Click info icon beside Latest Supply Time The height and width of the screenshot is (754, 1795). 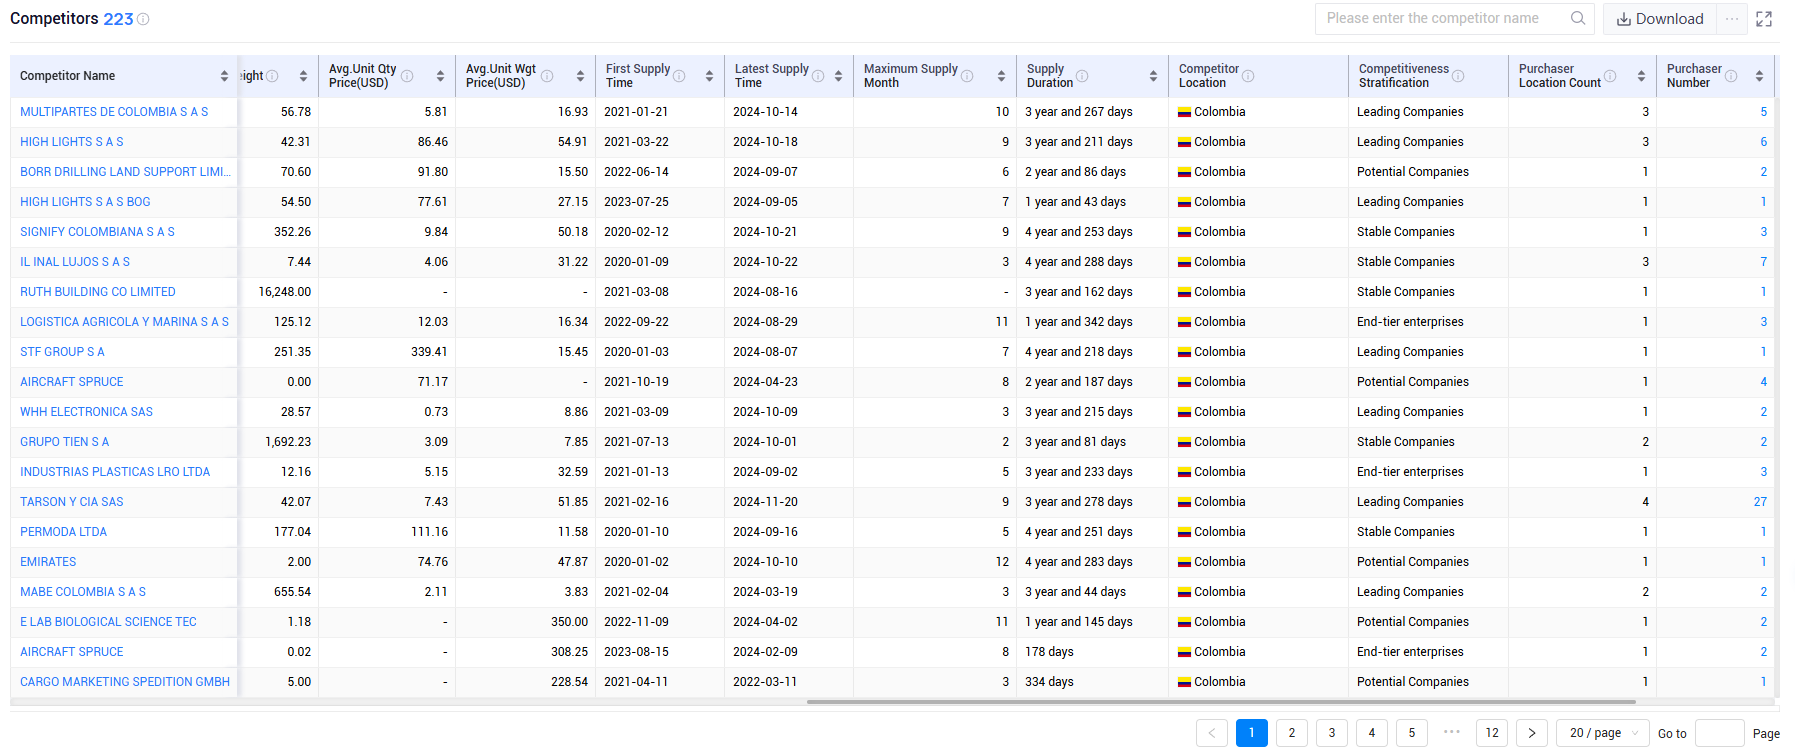pos(818,76)
